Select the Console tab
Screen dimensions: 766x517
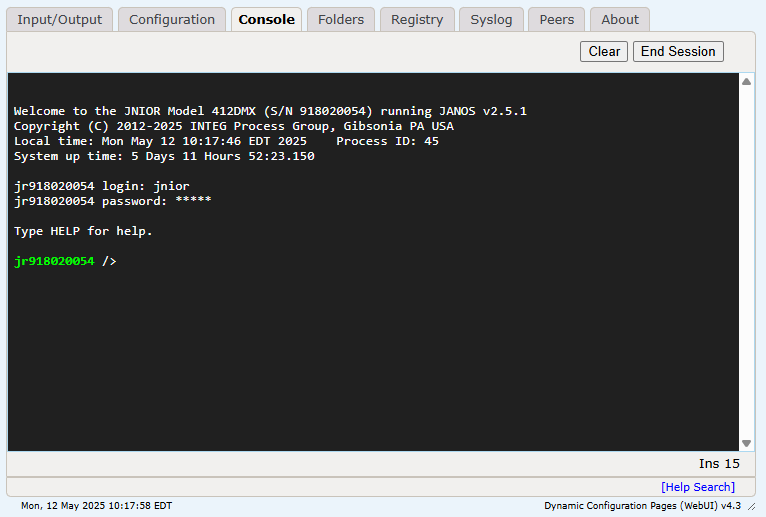266,19
